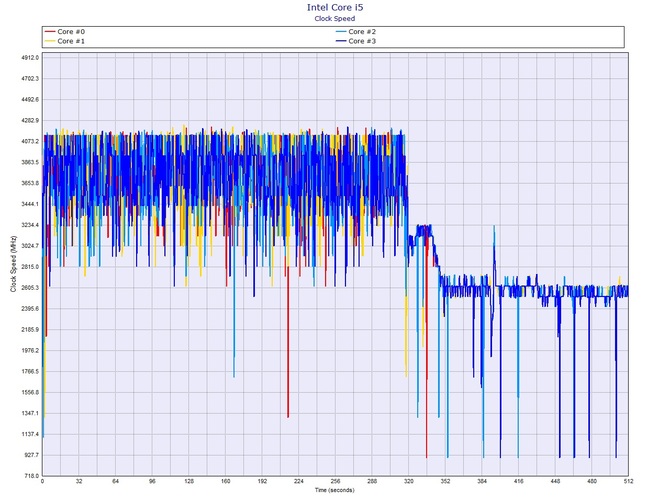670x502 pixels.
Task: Click the 2605.3 y-axis value
Action: [x=30, y=288]
